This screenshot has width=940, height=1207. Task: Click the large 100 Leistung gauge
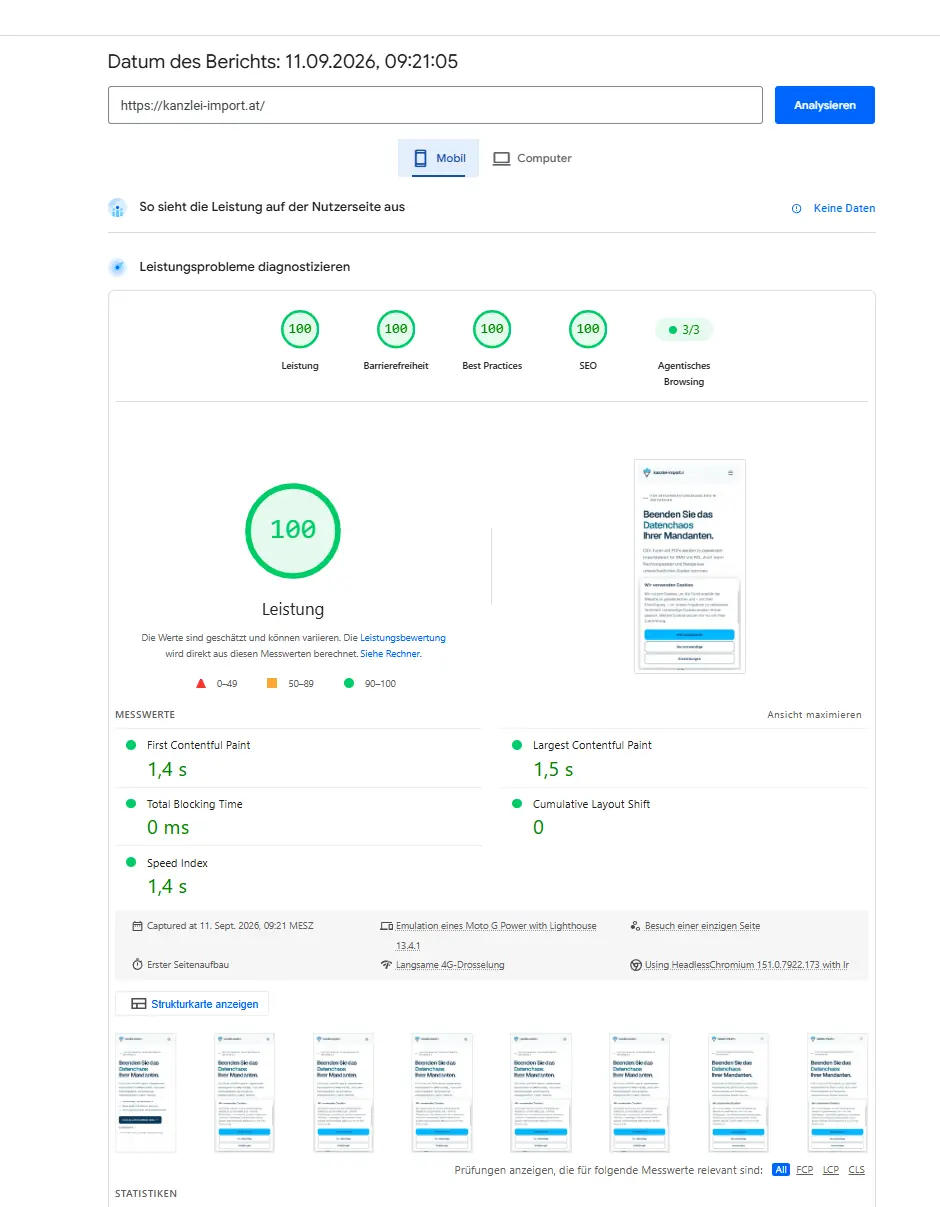[293, 530]
